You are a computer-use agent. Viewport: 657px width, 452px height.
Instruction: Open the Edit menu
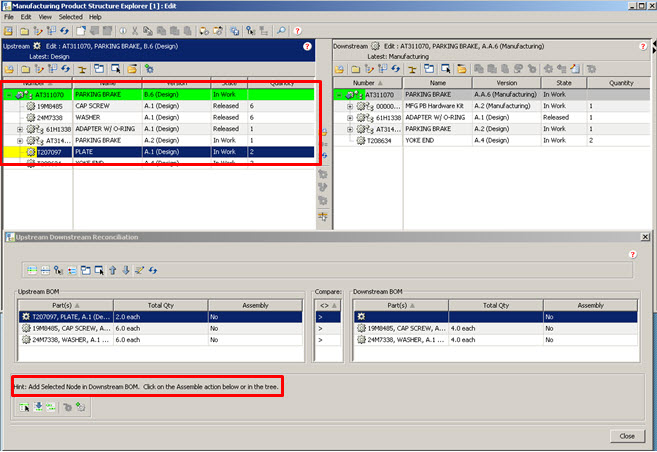tap(26, 17)
